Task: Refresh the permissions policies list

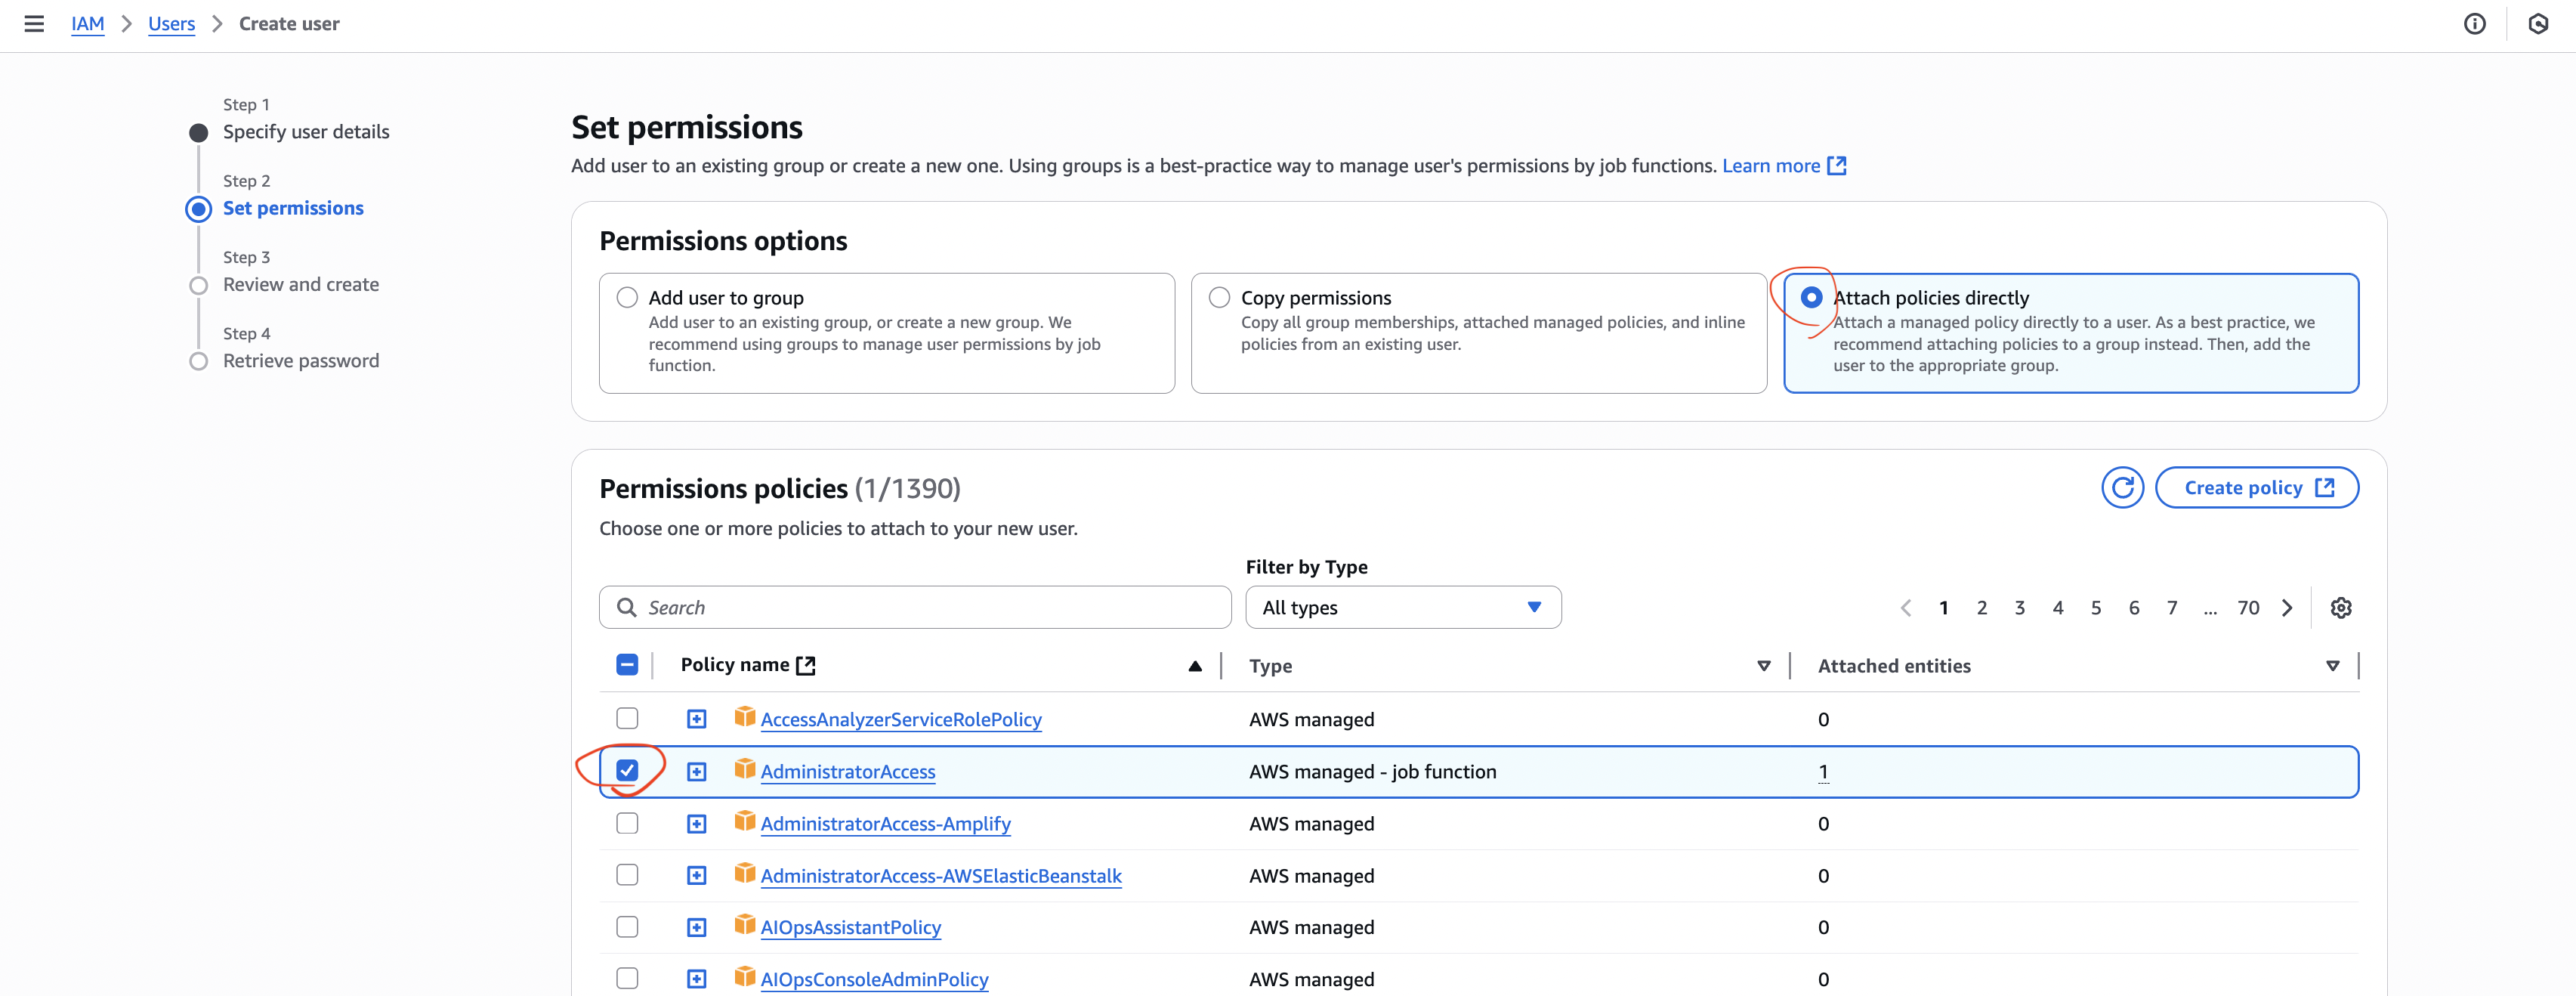Action: [x=2122, y=488]
